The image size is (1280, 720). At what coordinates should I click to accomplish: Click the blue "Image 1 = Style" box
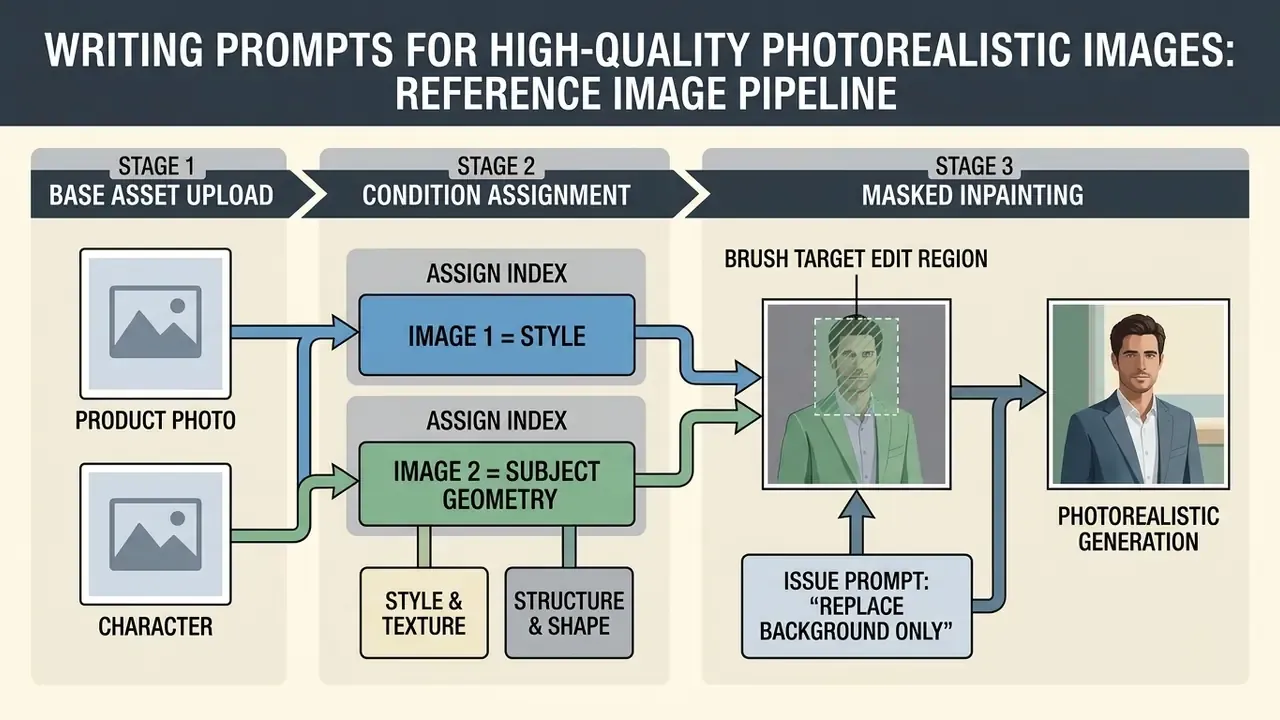pos(496,335)
